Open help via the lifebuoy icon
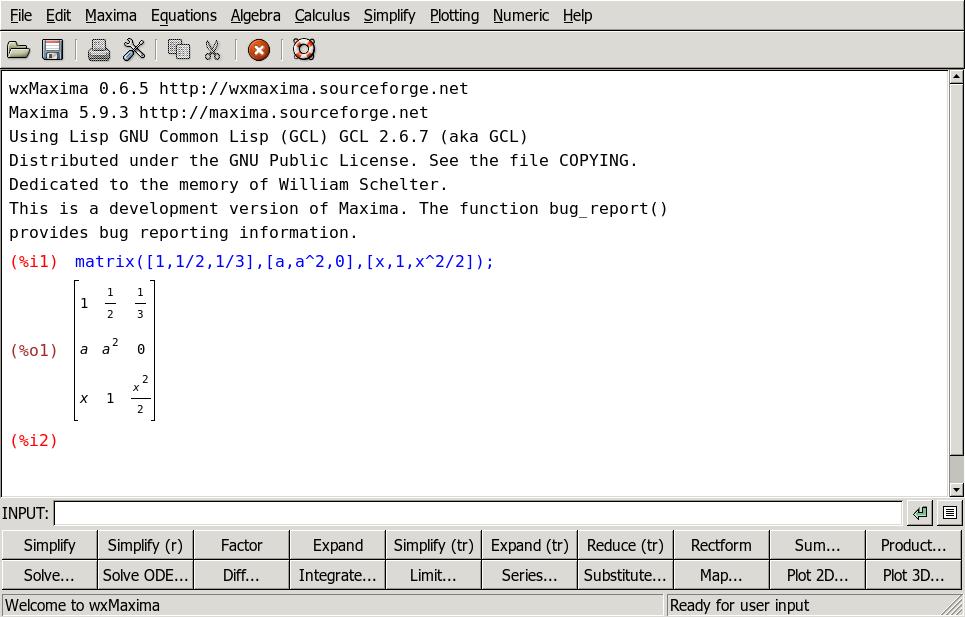Viewport: 965px width, 617px height. [x=304, y=50]
